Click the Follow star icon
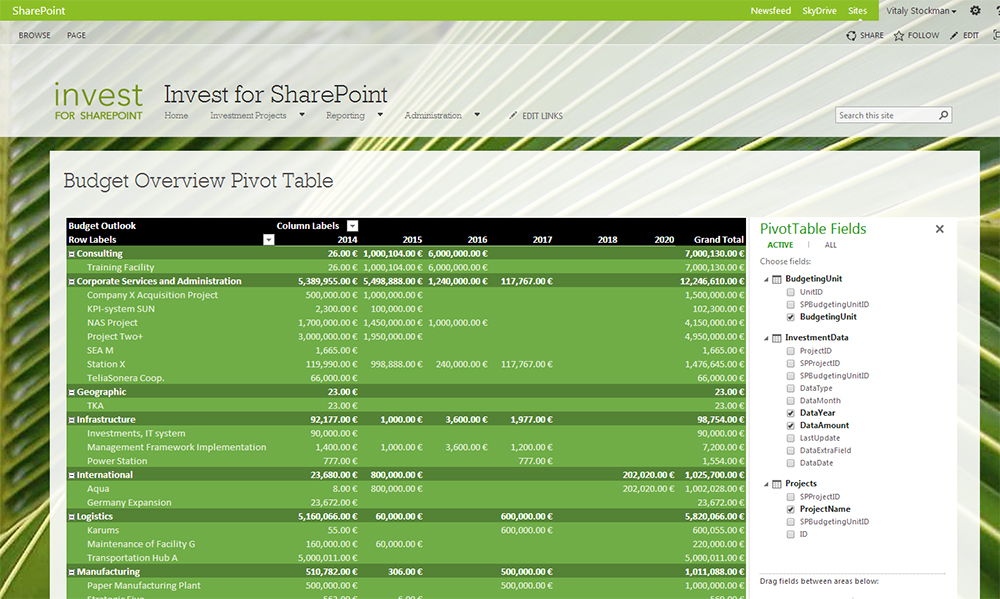 click(899, 36)
